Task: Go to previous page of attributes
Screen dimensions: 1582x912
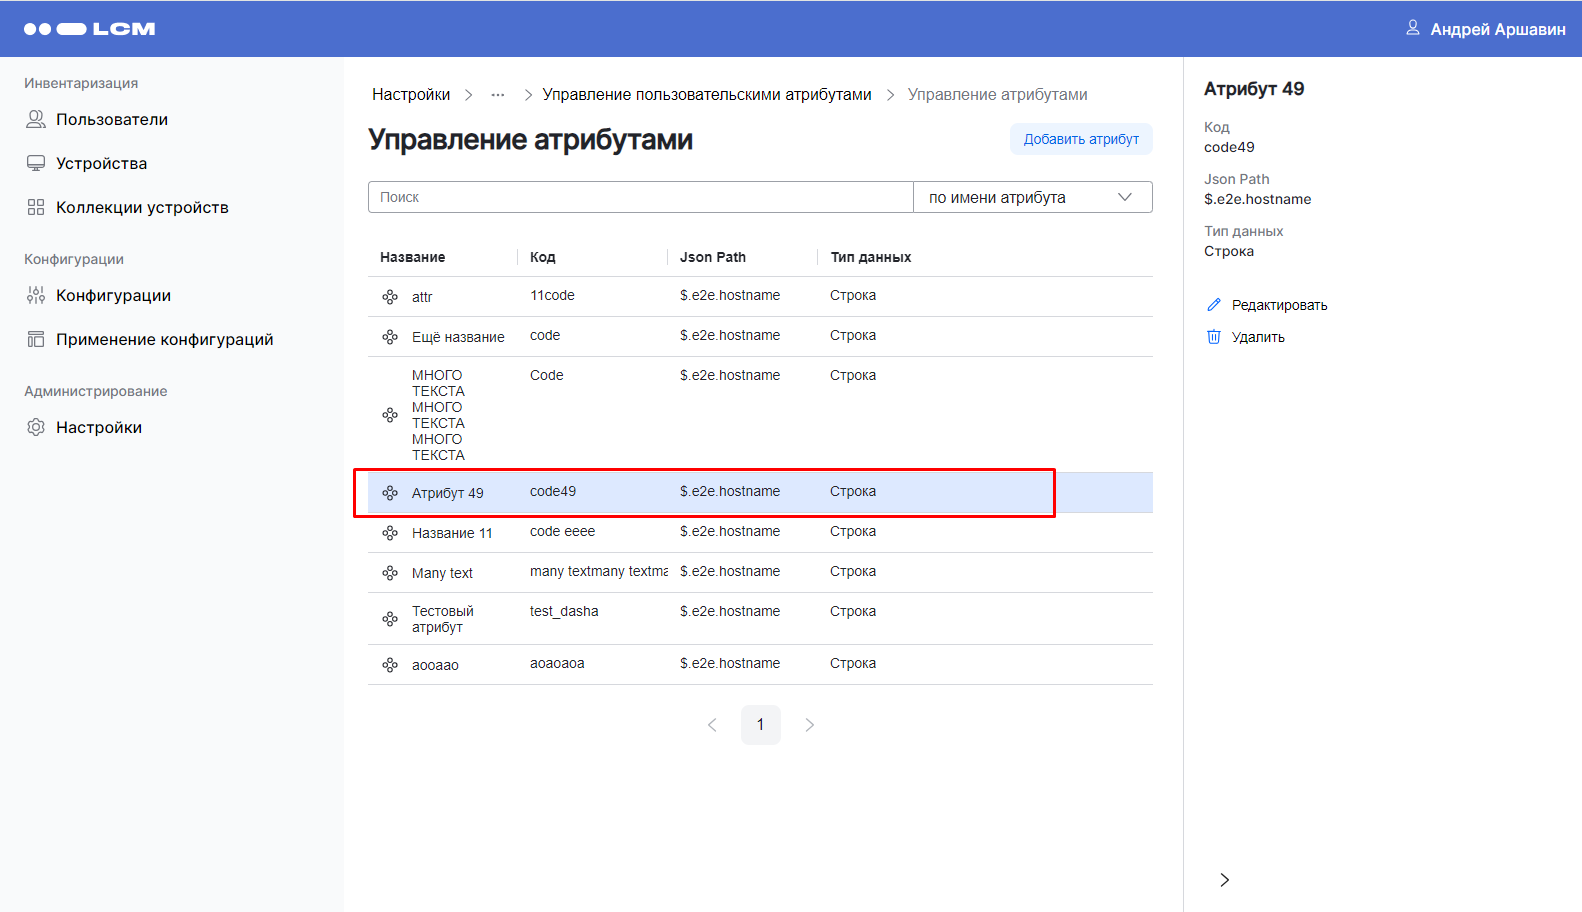Action: [712, 725]
